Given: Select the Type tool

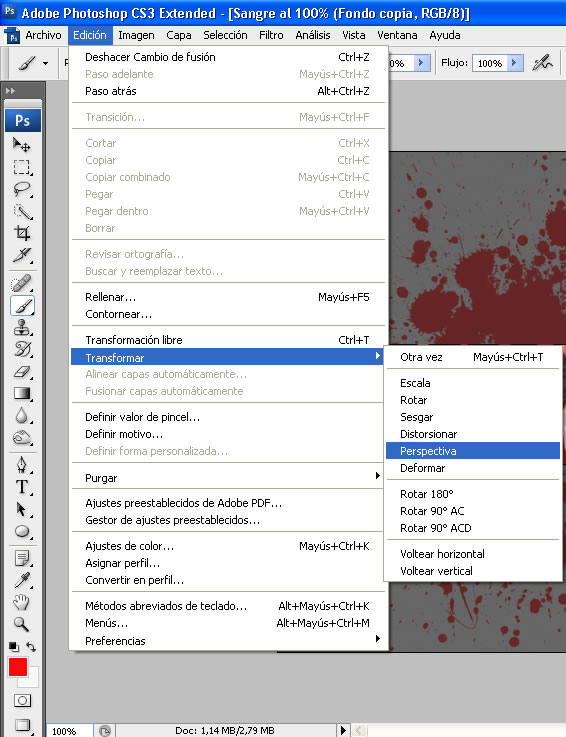Looking at the screenshot, I should 22,487.
